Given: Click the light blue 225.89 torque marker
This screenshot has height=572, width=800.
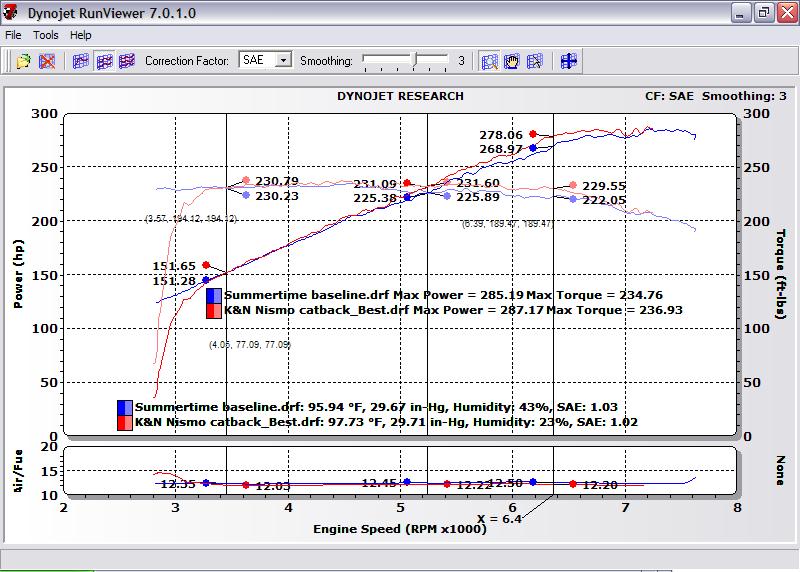Looking at the screenshot, I should tap(447, 196).
